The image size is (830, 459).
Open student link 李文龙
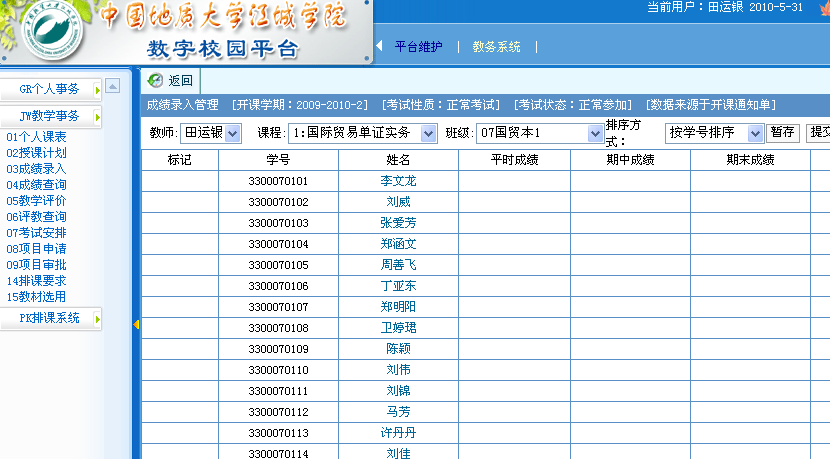coord(398,181)
